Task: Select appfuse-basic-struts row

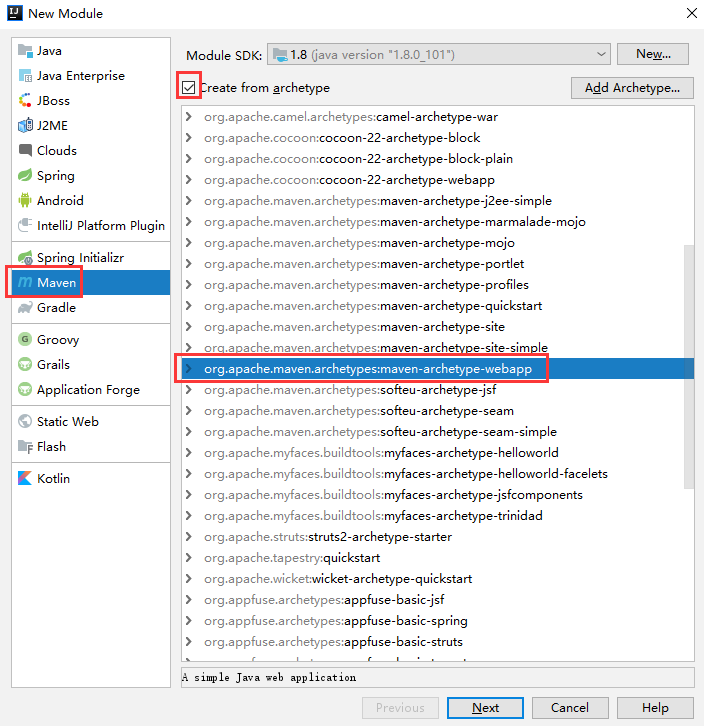Action: pyautogui.click(x=438, y=642)
